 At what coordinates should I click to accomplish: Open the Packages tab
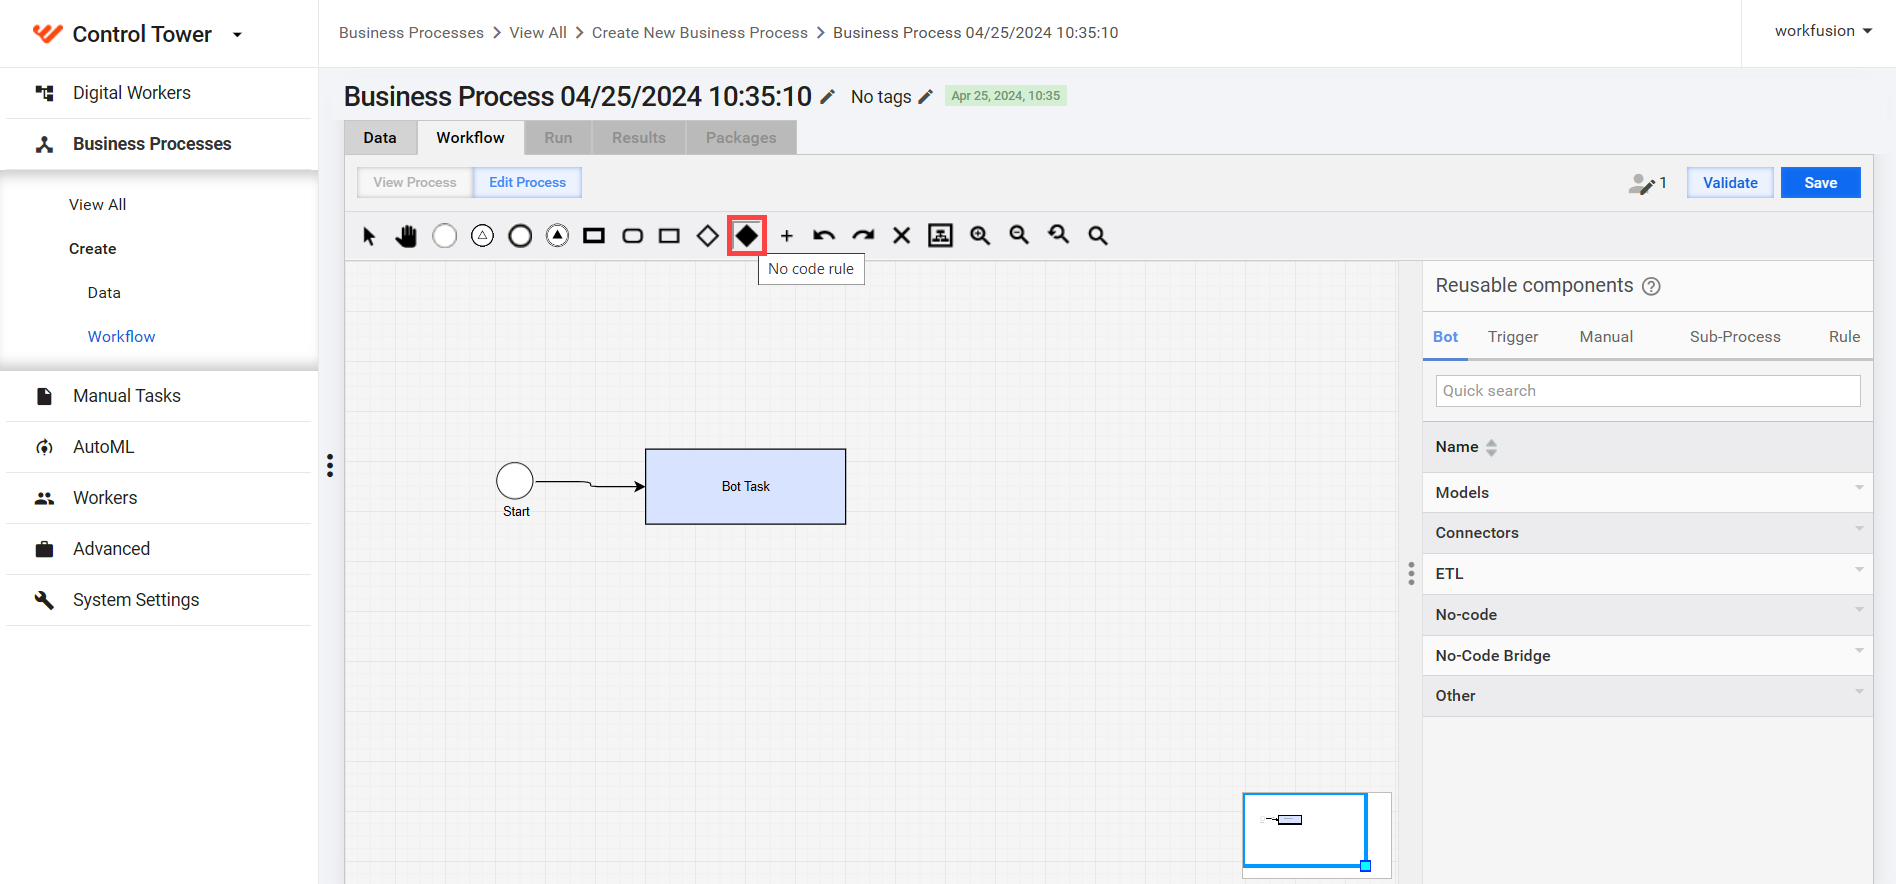pyautogui.click(x=741, y=138)
